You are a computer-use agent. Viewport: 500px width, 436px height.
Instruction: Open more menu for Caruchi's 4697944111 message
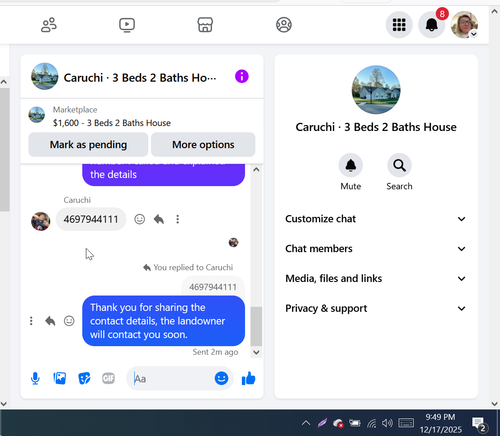(178, 219)
